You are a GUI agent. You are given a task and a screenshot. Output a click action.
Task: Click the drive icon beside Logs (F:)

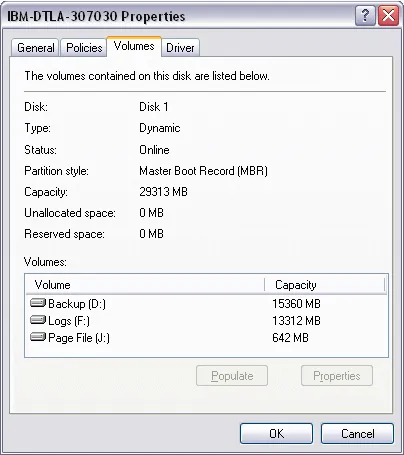tap(38, 320)
